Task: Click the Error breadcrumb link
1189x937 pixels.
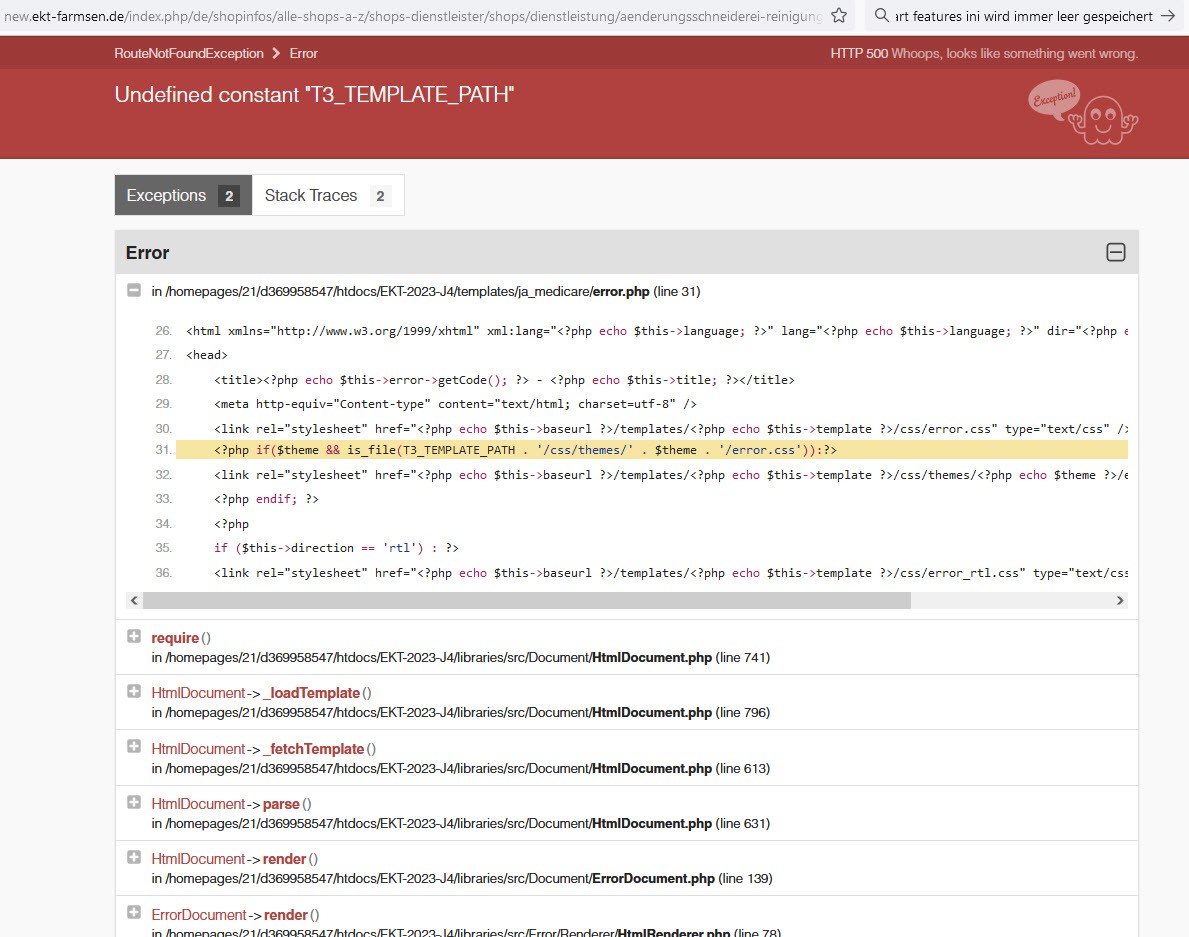Action: coord(304,53)
